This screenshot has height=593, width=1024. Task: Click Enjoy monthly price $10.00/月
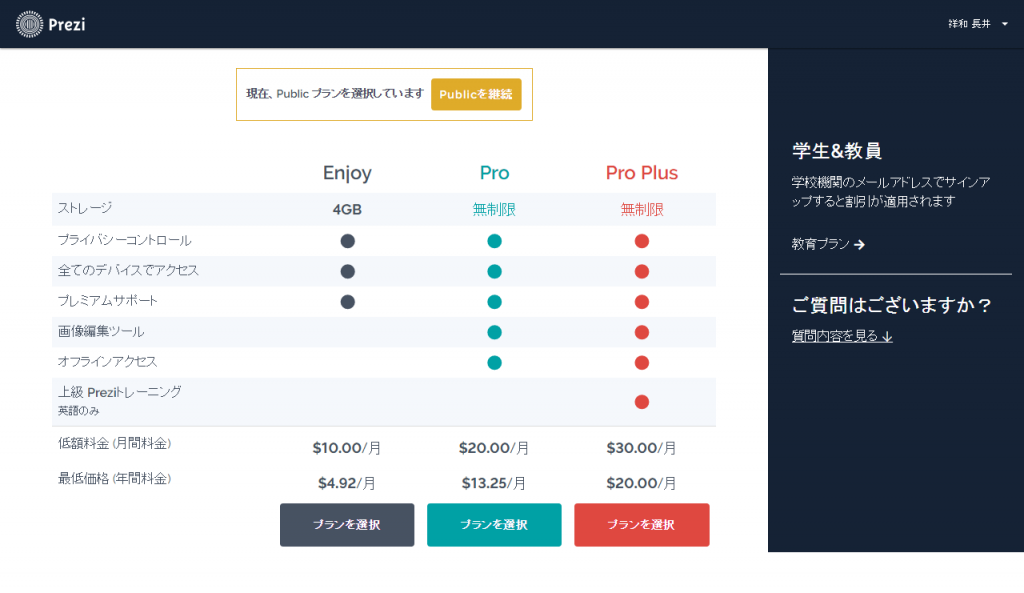(x=347, y=448)
